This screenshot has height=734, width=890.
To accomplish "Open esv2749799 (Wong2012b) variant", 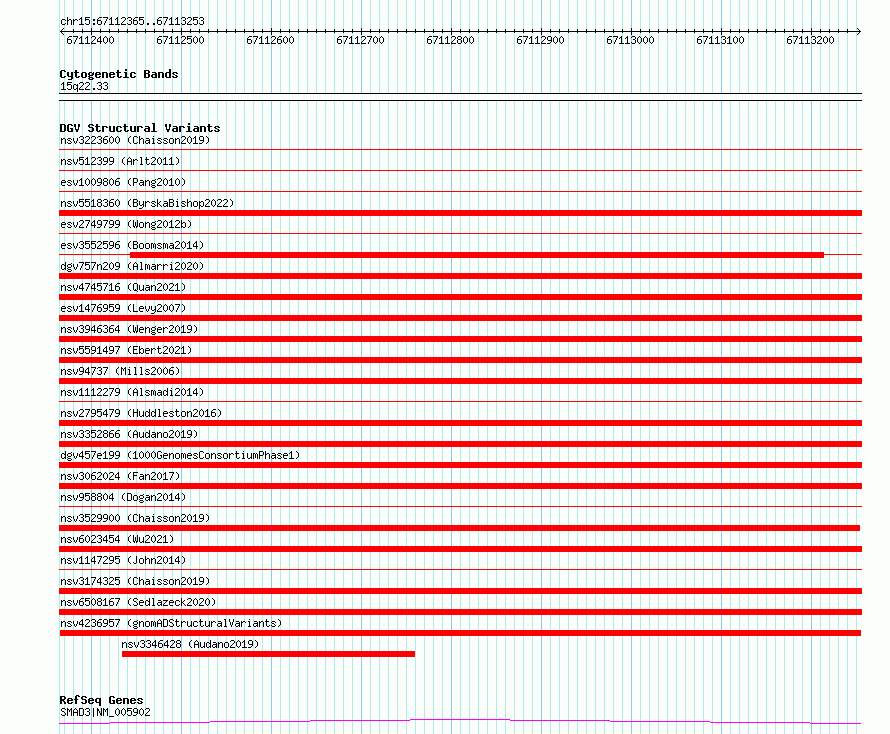I will (126, 224).
